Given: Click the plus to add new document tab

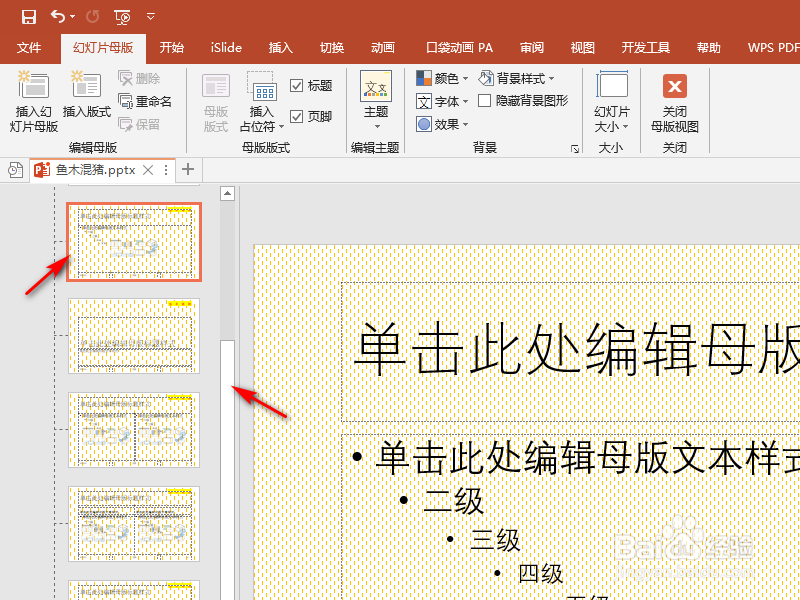Looking at the screenshot, I should click(x=188, y=169).
